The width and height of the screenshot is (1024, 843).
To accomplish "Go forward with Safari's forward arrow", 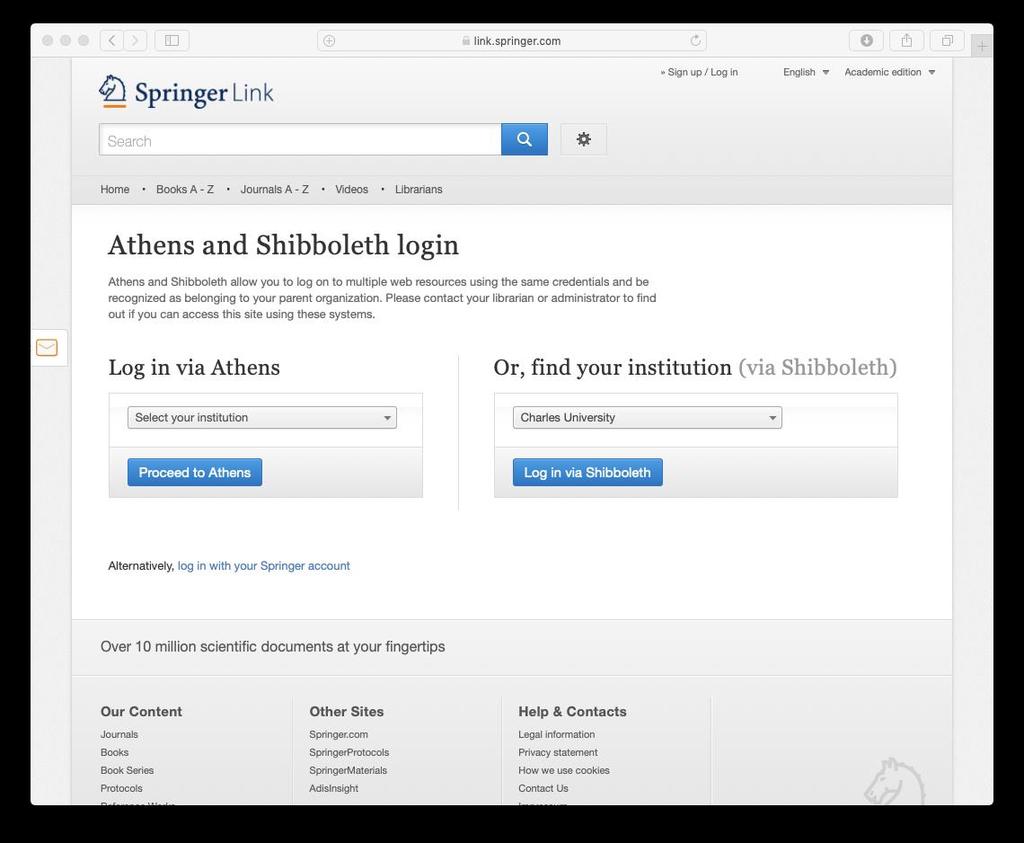I will click(x=135, y=40).
